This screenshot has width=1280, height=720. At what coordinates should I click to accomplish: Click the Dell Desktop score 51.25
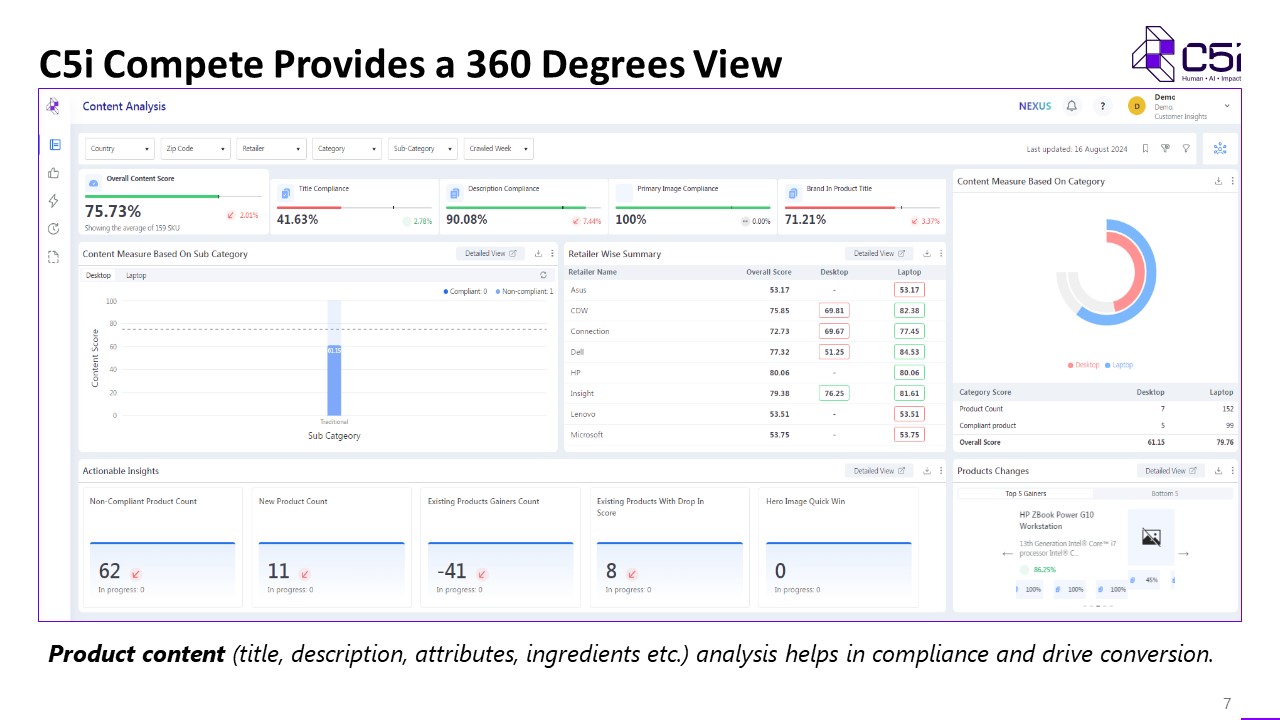coord(833,352)
